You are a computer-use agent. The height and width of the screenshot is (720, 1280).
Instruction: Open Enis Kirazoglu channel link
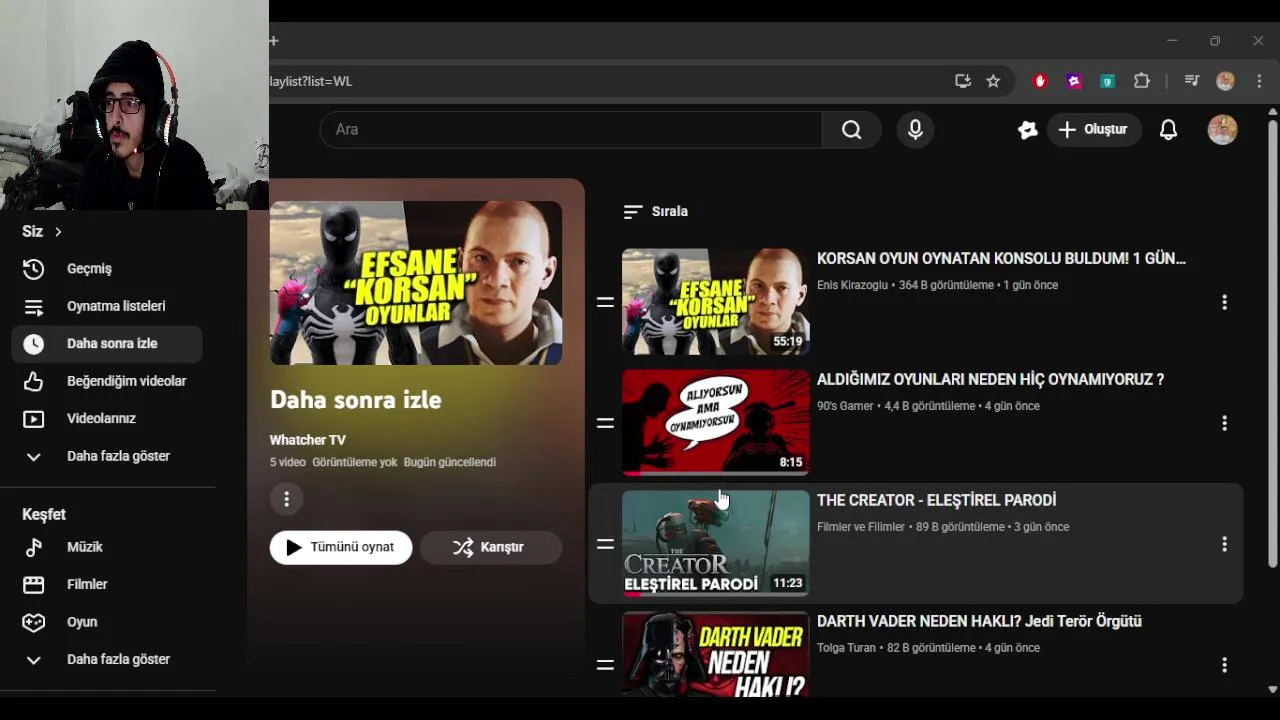click(x=852, y=285)
